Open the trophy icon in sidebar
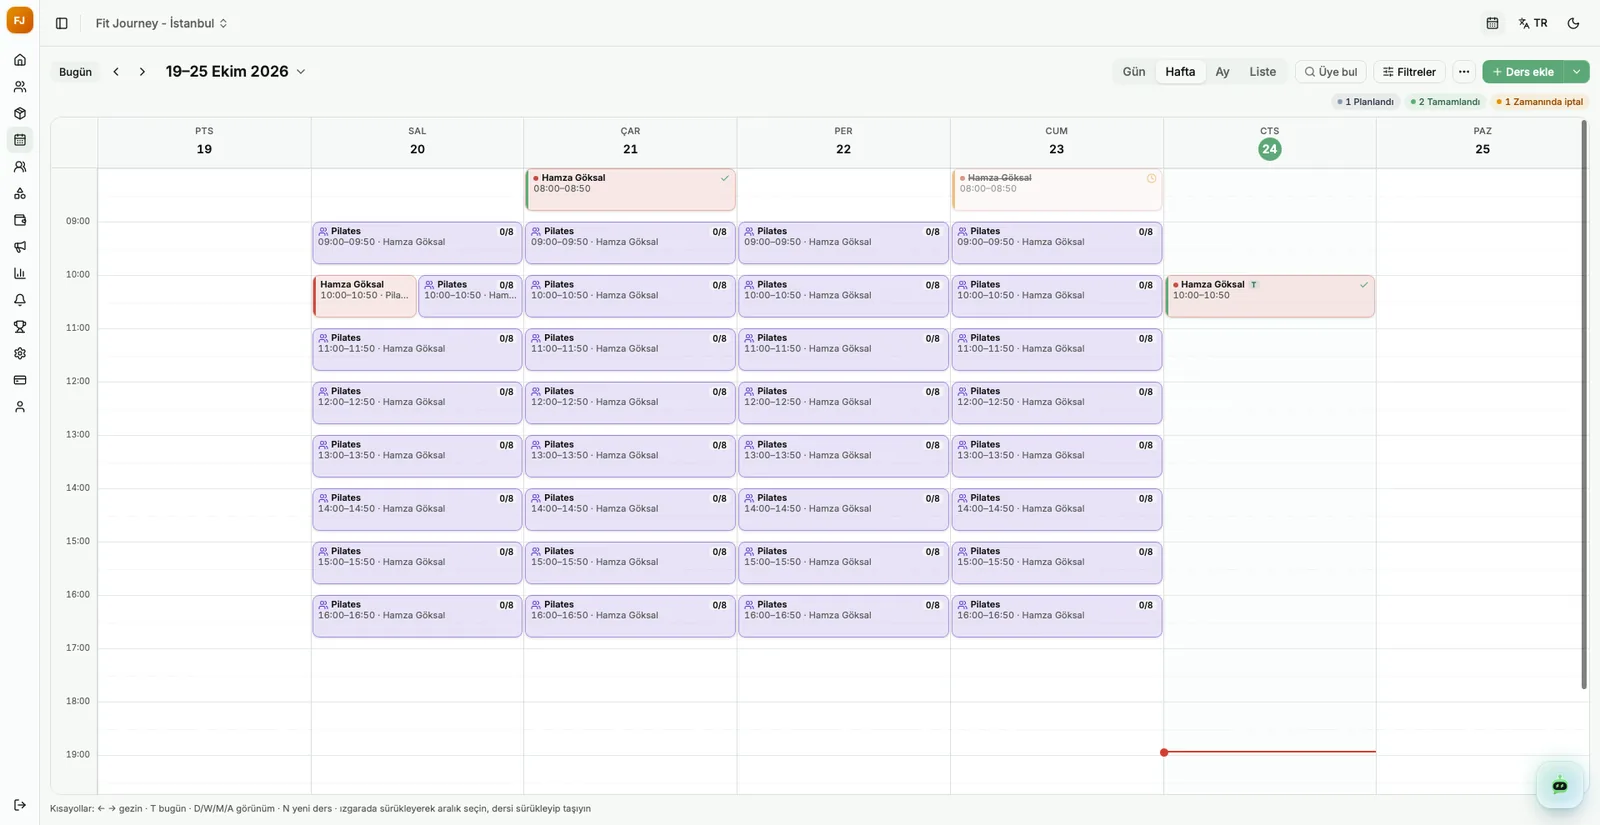 [x=20, y=327]
